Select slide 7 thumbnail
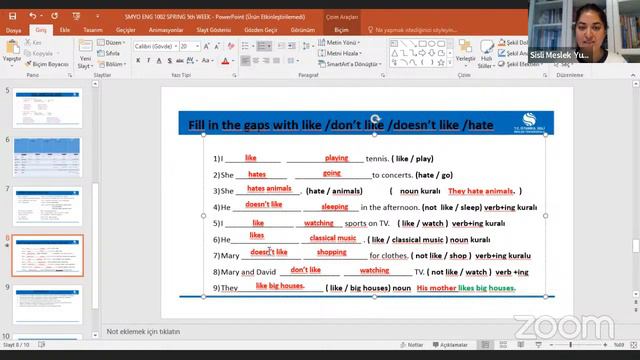The image size is (640, 360). point(47,206)
